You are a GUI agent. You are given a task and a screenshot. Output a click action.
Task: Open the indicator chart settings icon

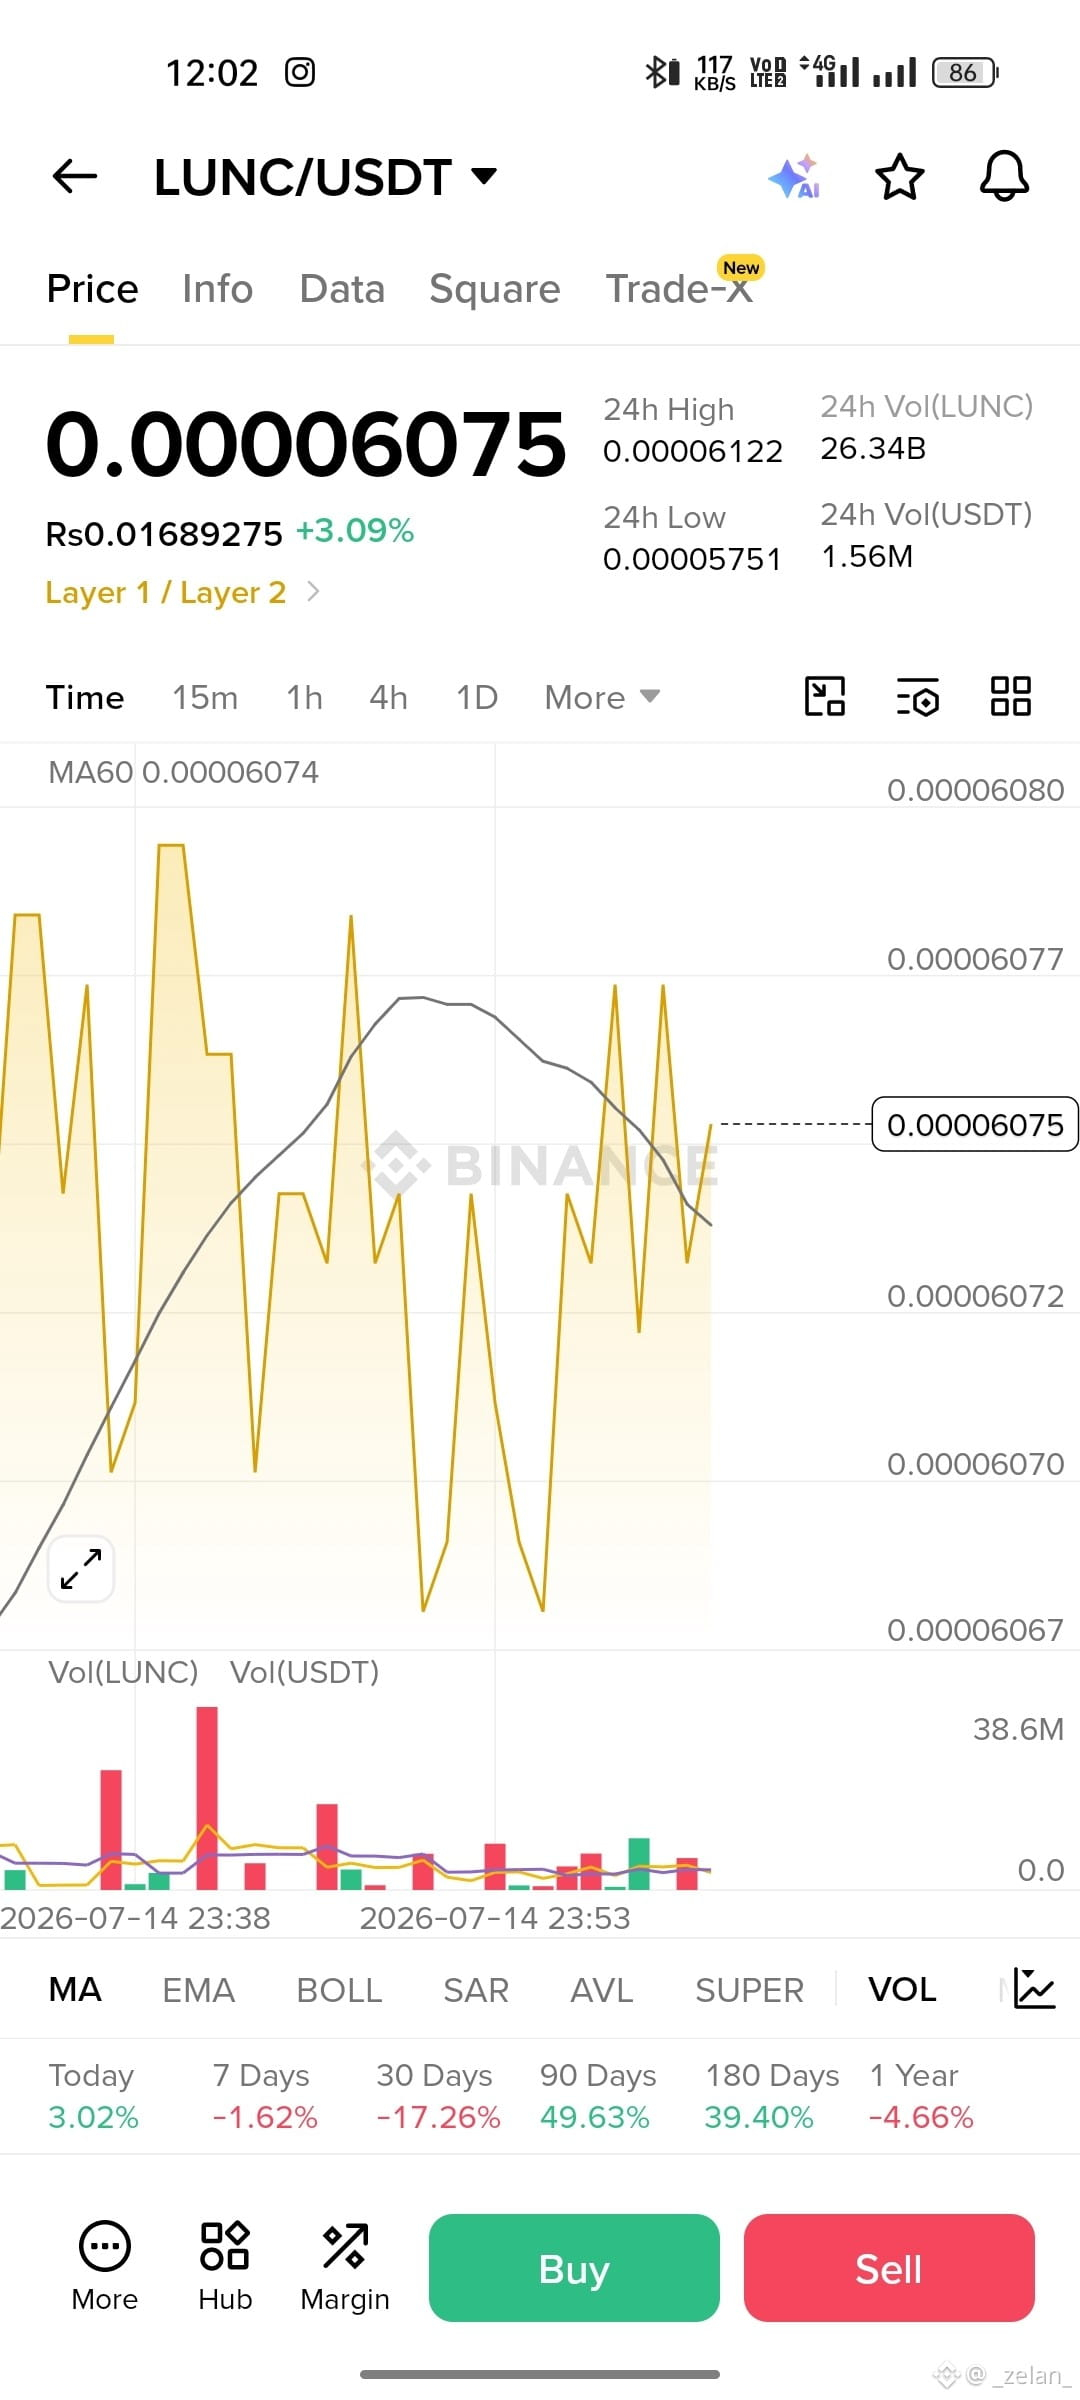[x=1034, y=1988]
